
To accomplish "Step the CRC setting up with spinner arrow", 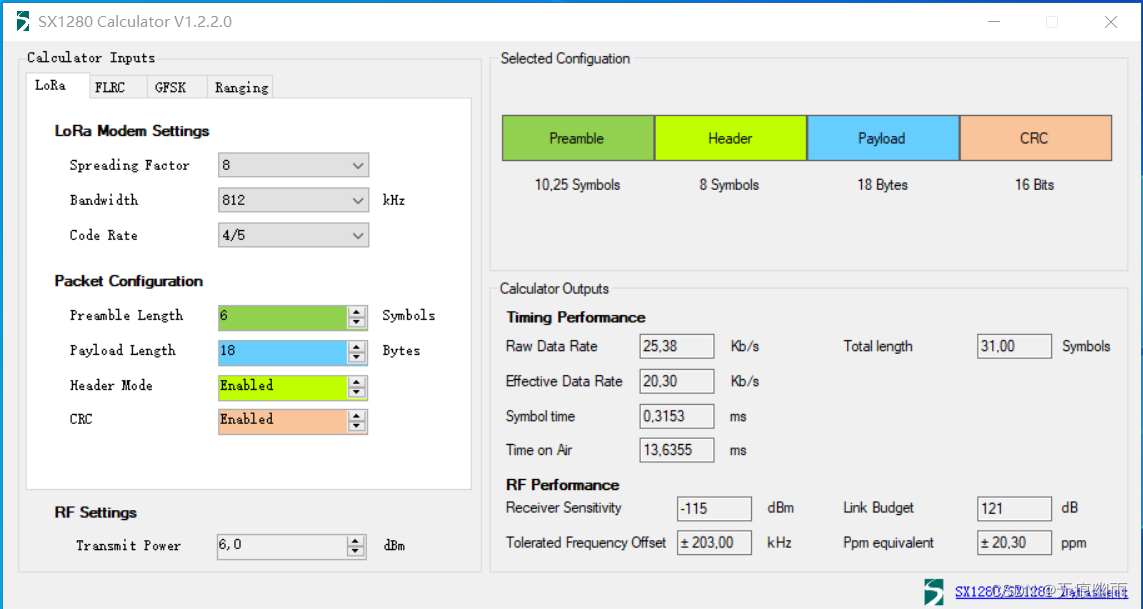I will [x=356, y=416].
